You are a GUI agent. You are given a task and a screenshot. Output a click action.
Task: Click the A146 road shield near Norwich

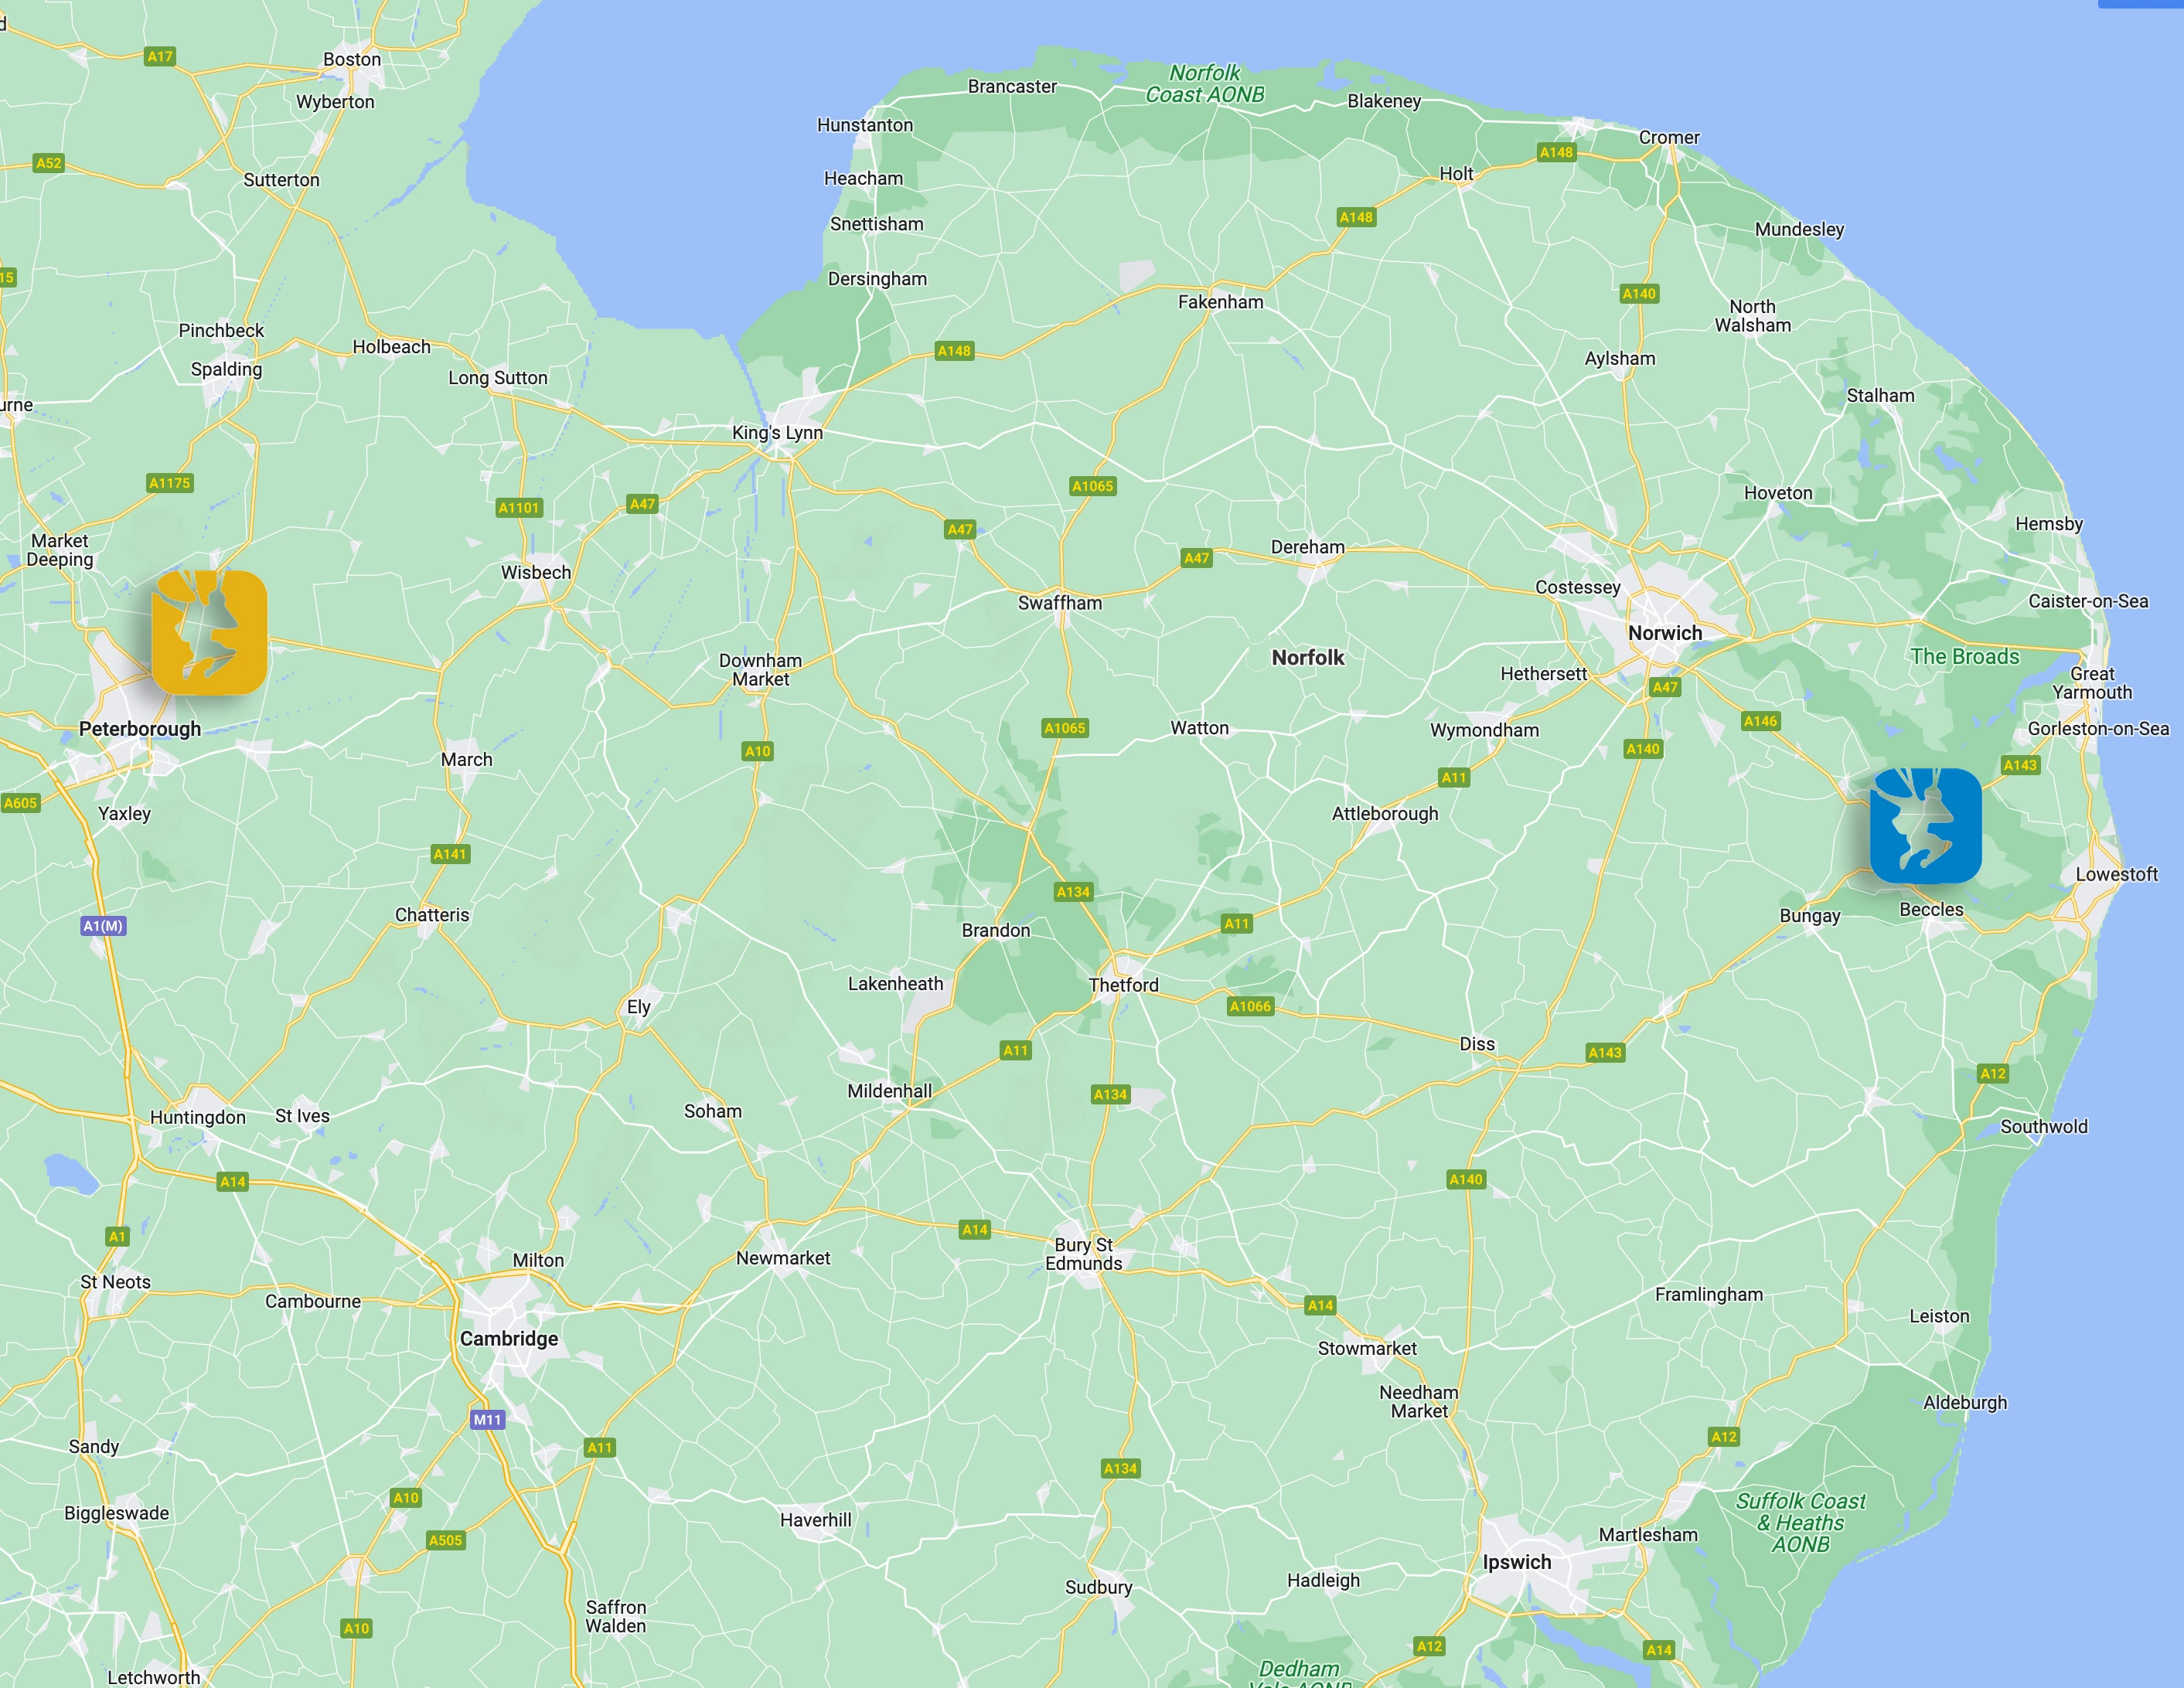[x=1760, y=721]
